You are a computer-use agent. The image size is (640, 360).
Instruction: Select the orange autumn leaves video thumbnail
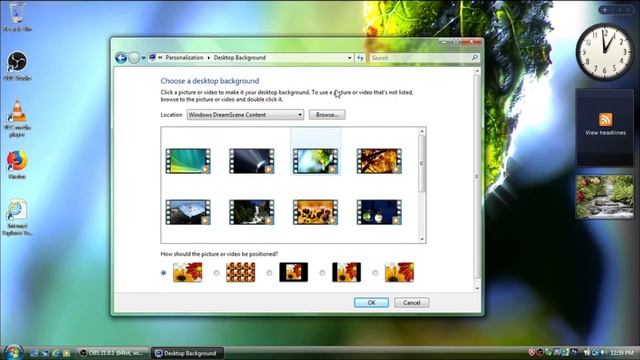tap(379, 161)
